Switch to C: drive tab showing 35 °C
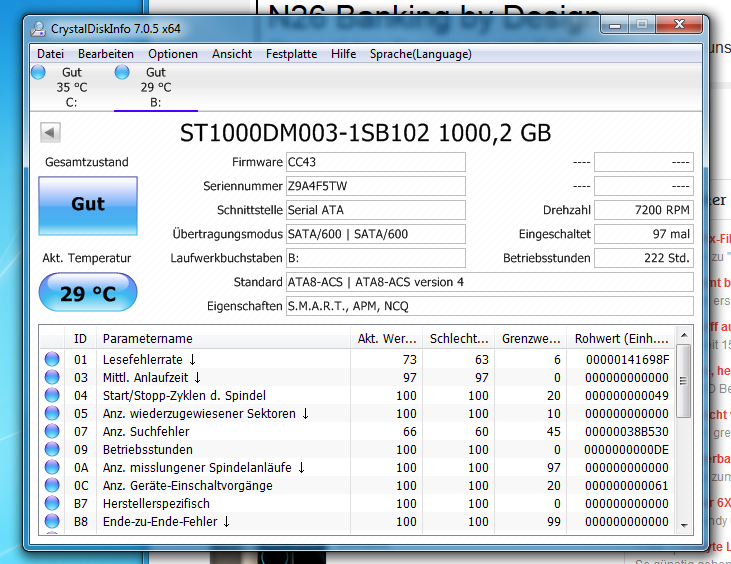The width and height of the screenshot is (731, 564). pyautogui.click(x=72, y=87)
